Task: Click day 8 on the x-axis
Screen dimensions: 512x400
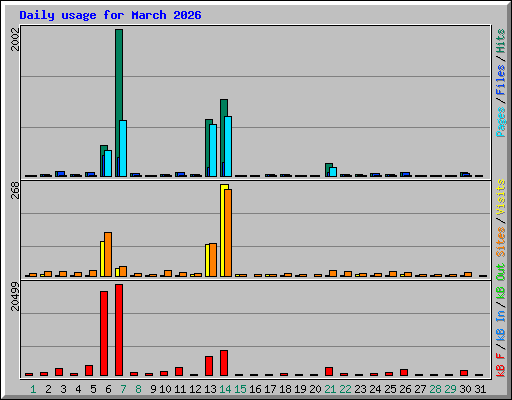Action: [138, 389]
